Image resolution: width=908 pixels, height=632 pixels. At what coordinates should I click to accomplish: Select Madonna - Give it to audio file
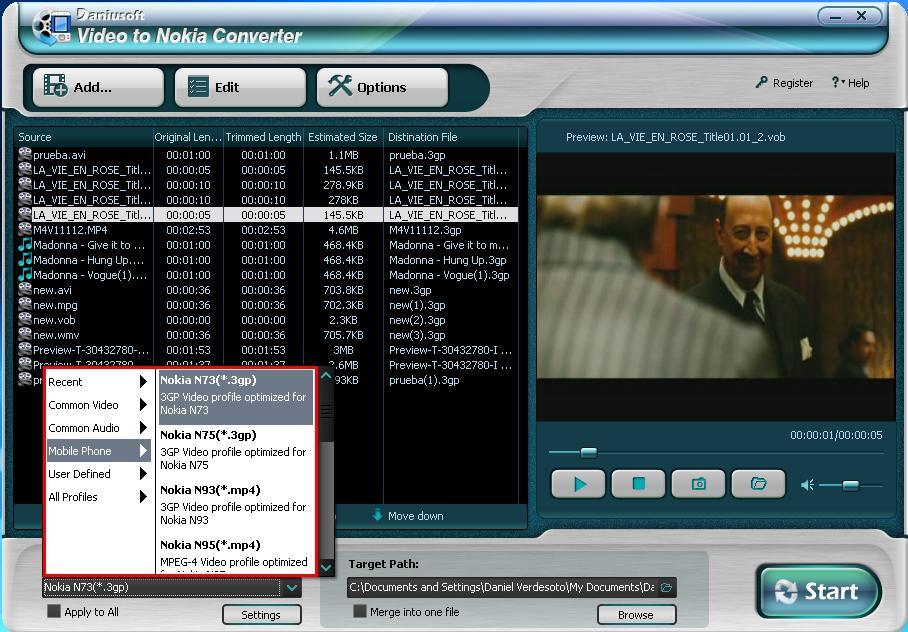click(267, 245)
